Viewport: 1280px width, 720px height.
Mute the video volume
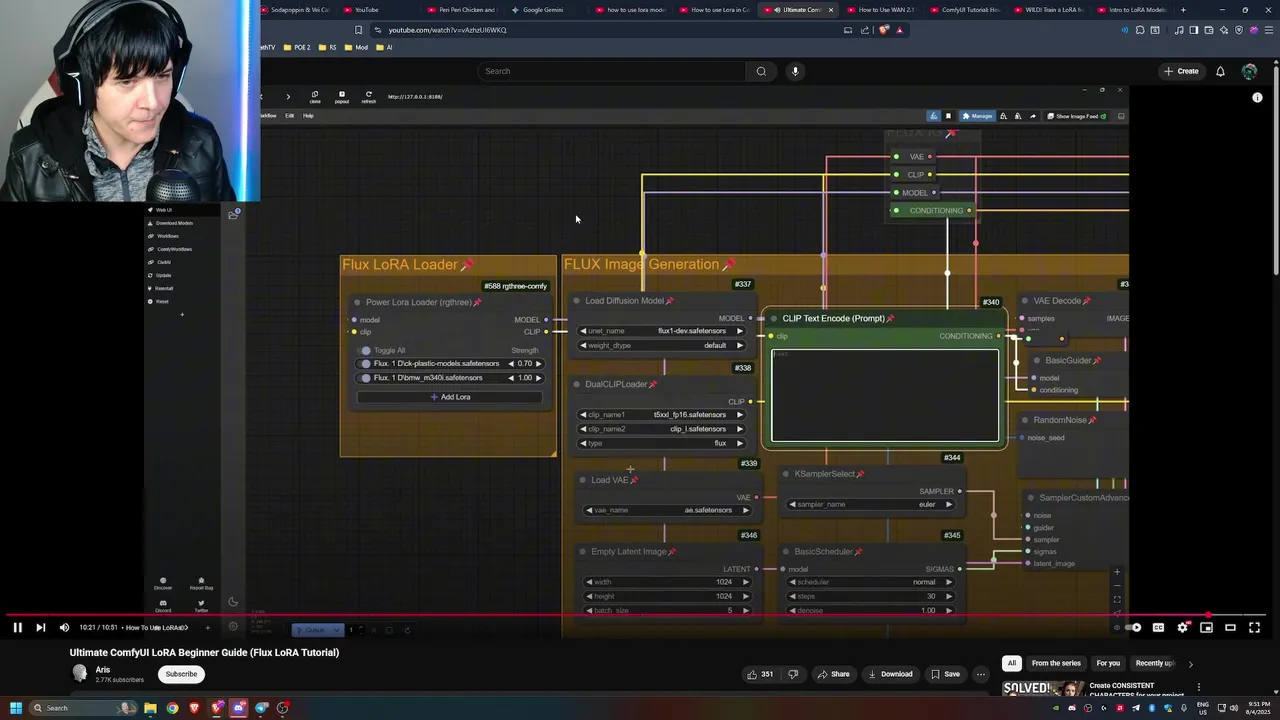tap(64, 627)
